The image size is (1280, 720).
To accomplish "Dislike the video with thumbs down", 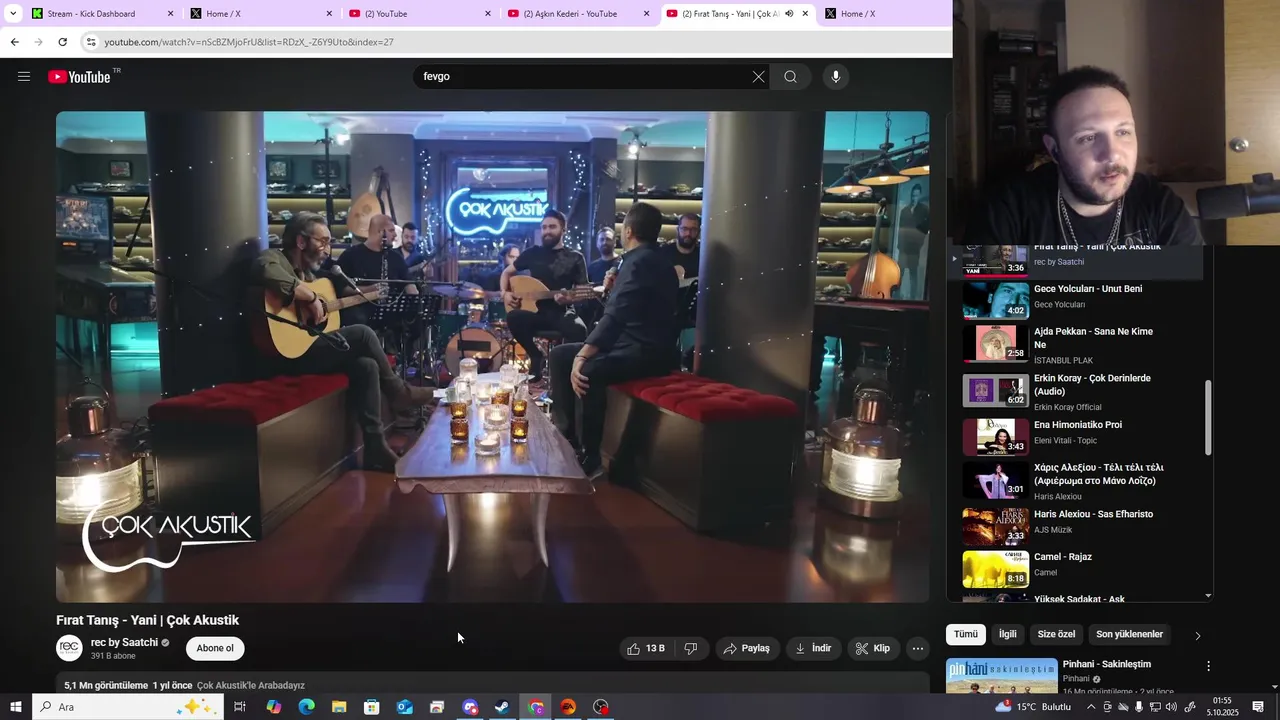I will (691, 648).
